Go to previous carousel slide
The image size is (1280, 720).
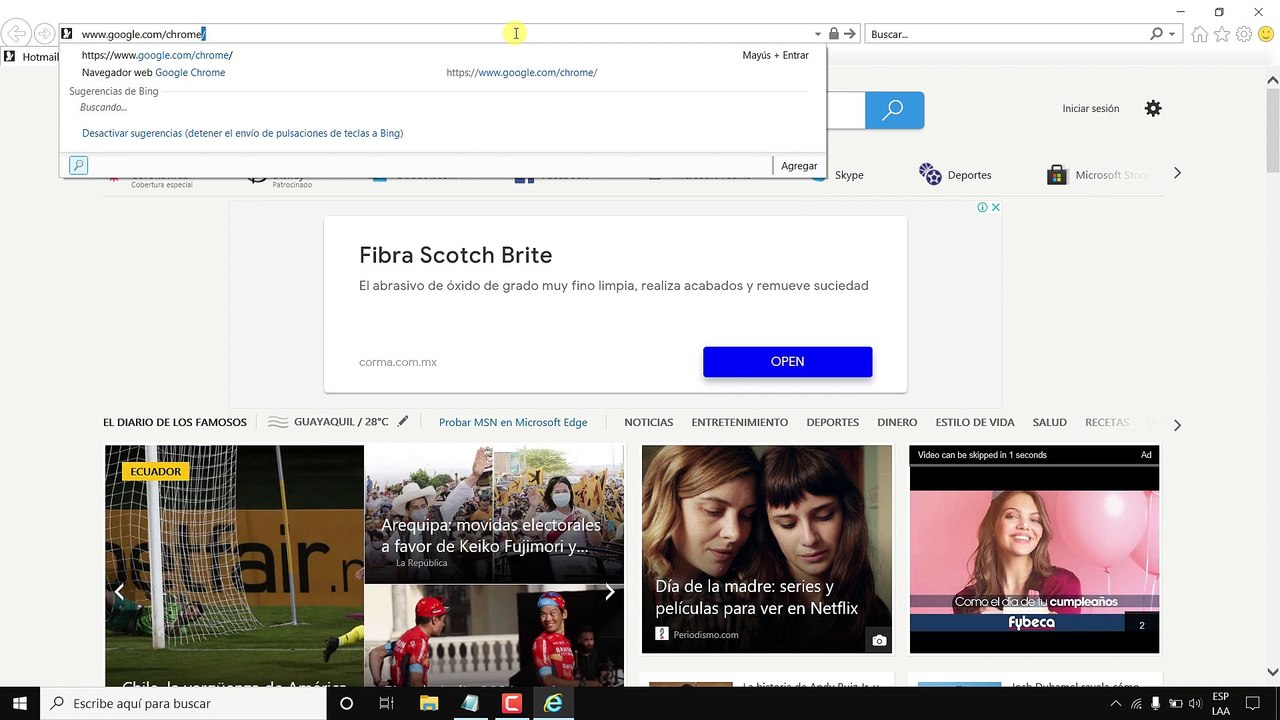tap(119, 592)
